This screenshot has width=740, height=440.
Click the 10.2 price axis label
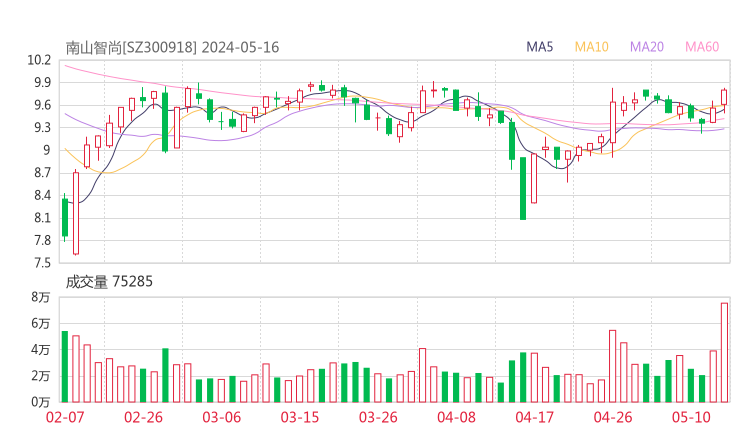(39, 60)
